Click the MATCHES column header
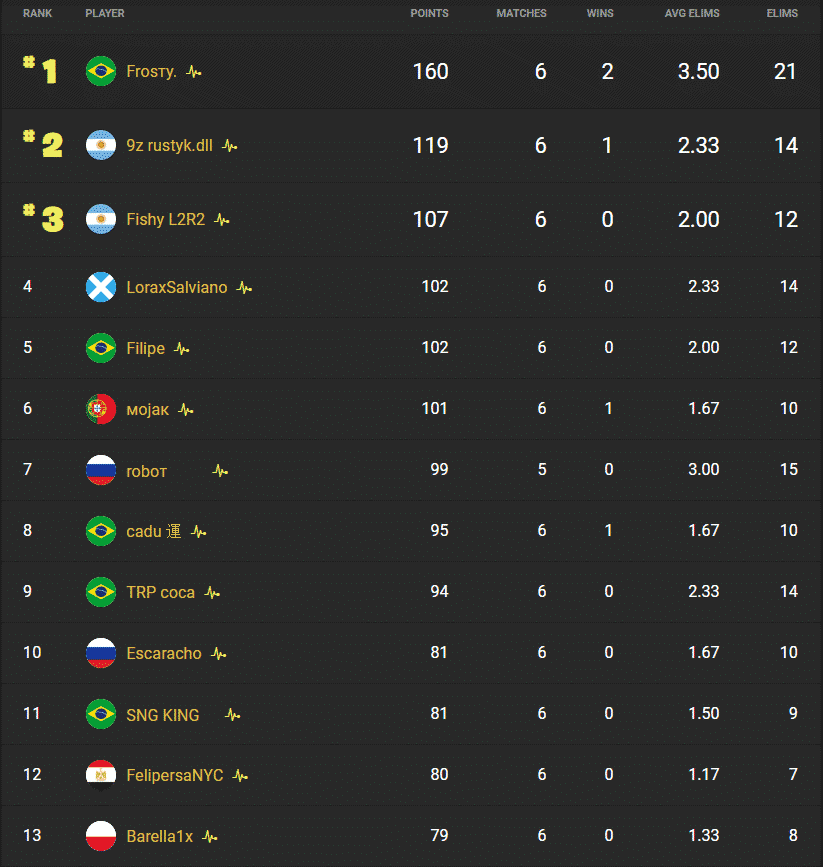This screenshot has height=867, width=823. point(521,13)
